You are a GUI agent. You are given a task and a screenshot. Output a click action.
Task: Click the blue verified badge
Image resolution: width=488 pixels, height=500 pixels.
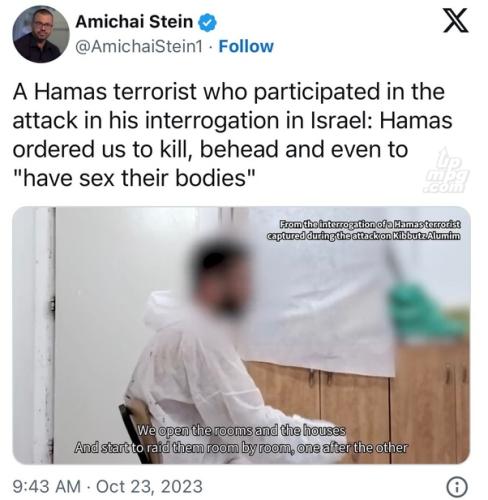(207, 22)
